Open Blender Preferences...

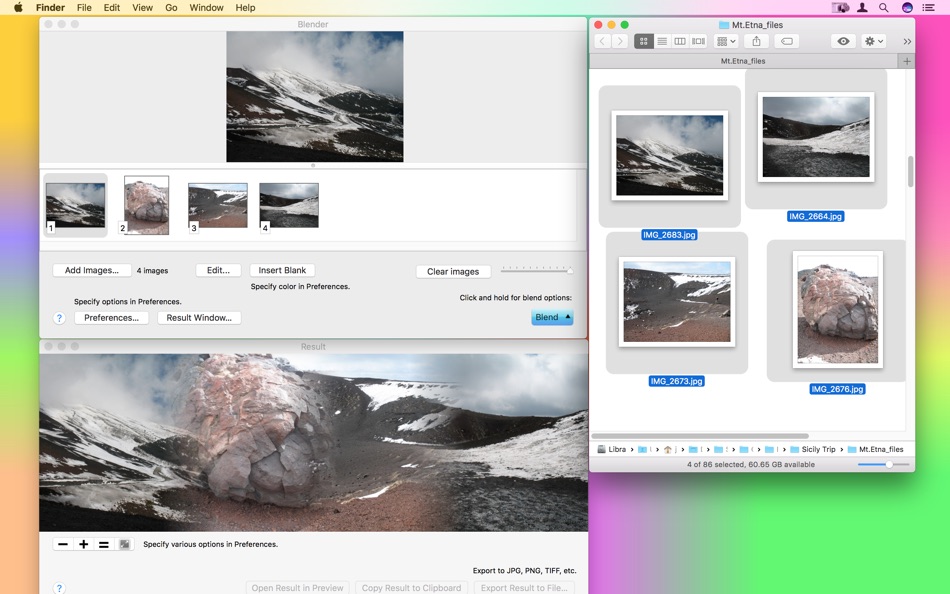coord(111,318)
